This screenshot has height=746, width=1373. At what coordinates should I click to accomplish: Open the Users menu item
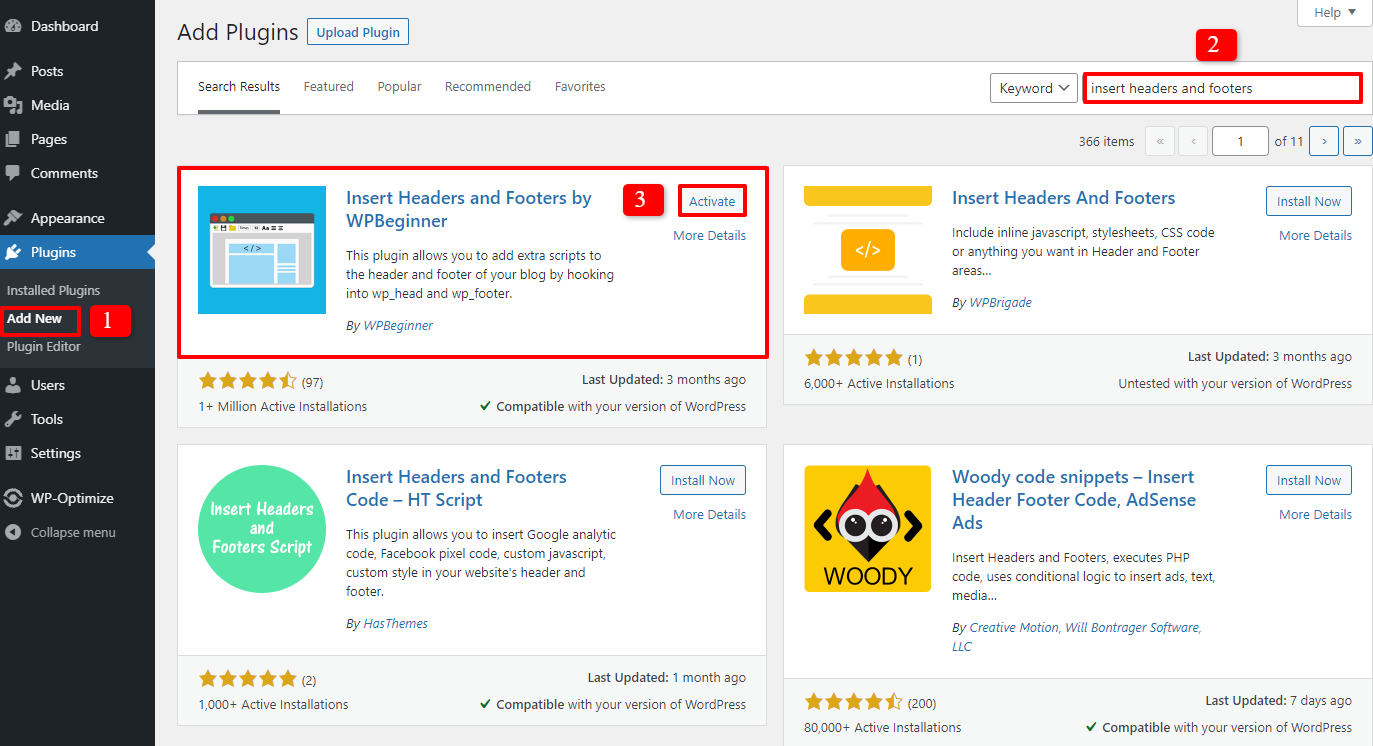[77, 385]
